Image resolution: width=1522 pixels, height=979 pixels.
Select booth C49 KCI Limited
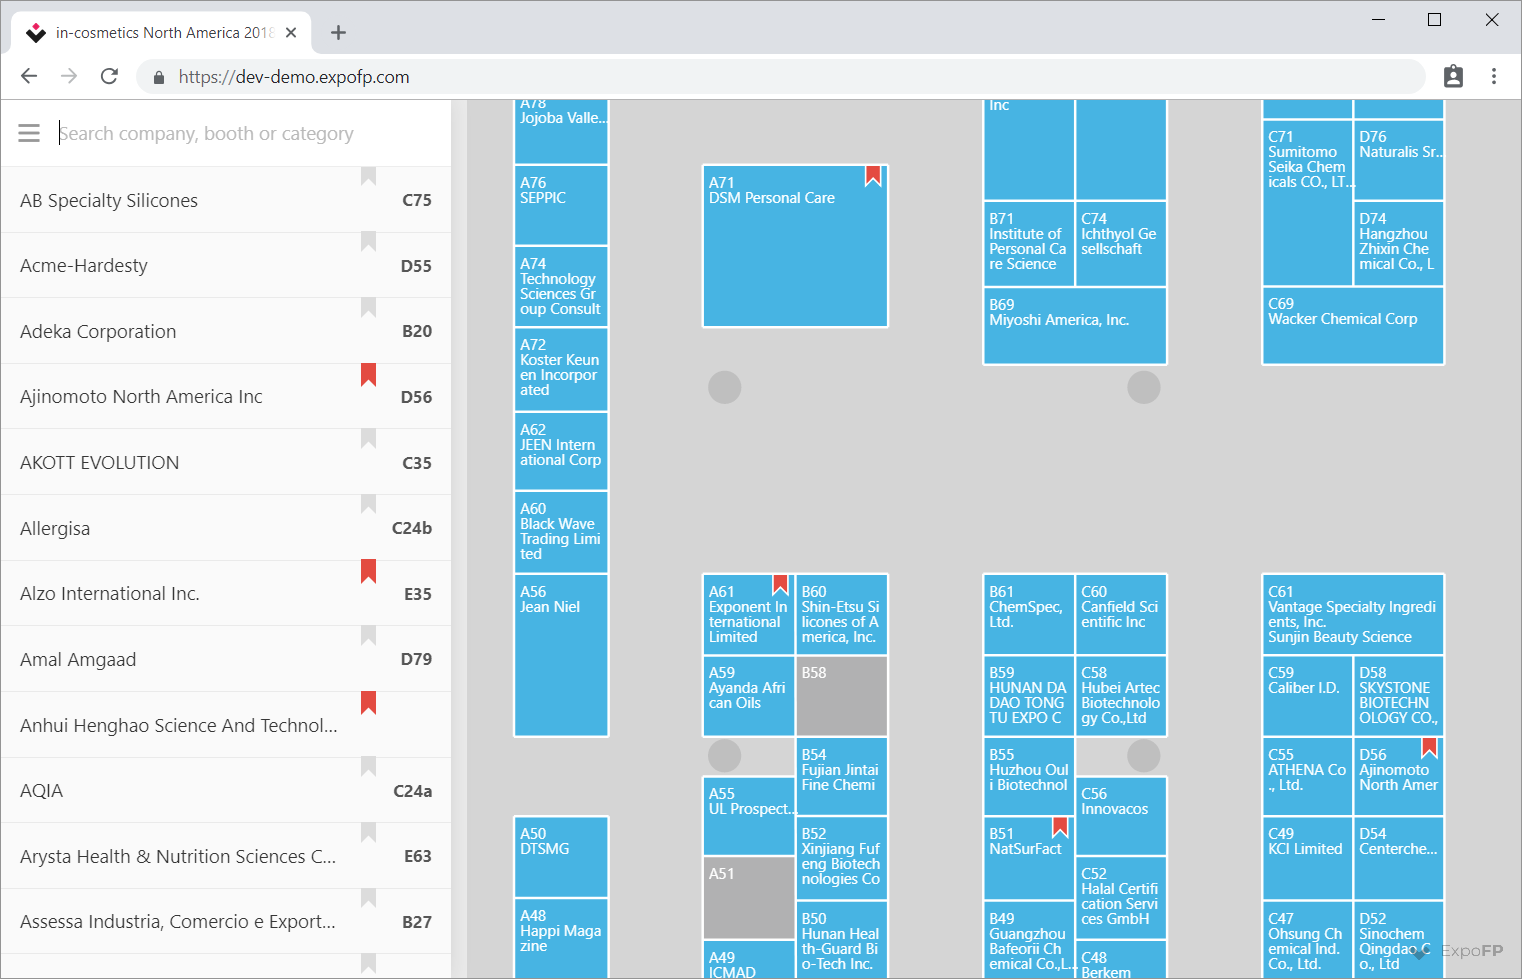click(1308, 858)
